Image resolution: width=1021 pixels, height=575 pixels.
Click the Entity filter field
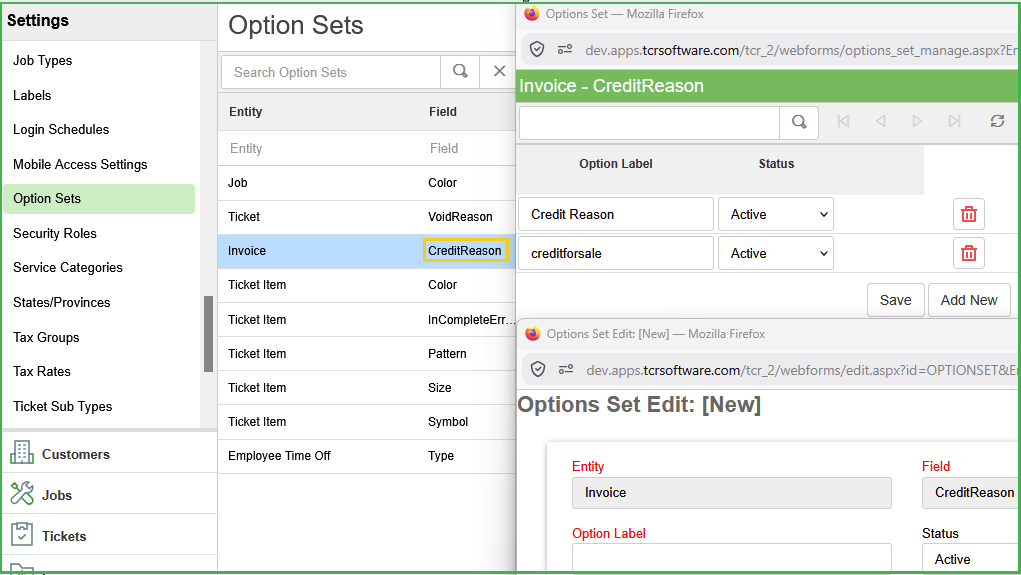[319, 148]
